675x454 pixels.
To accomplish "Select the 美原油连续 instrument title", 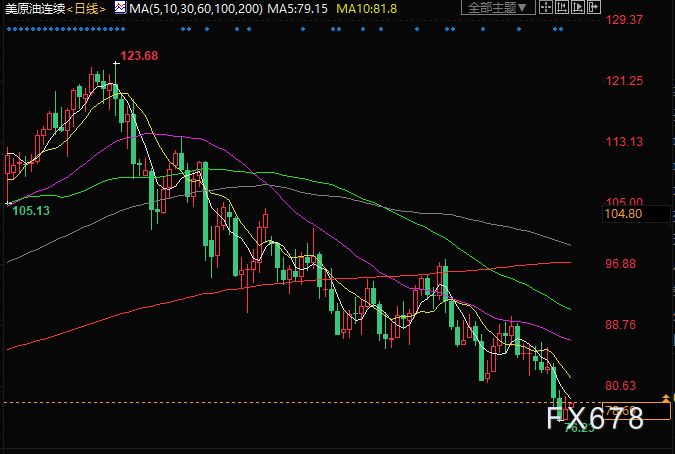I will pyautogui.click(x=35, y=9).
